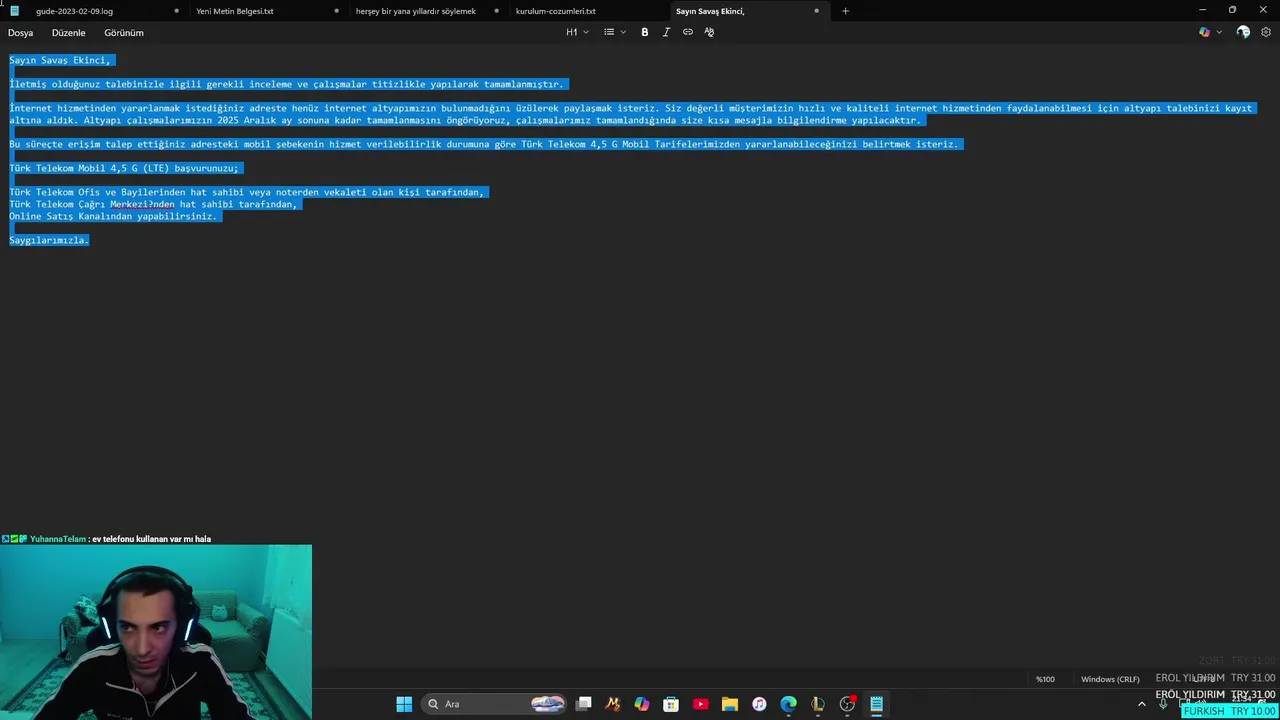Show hidden system tray icons
The image size is (1280, 720).
click(x=1142, y=704)
